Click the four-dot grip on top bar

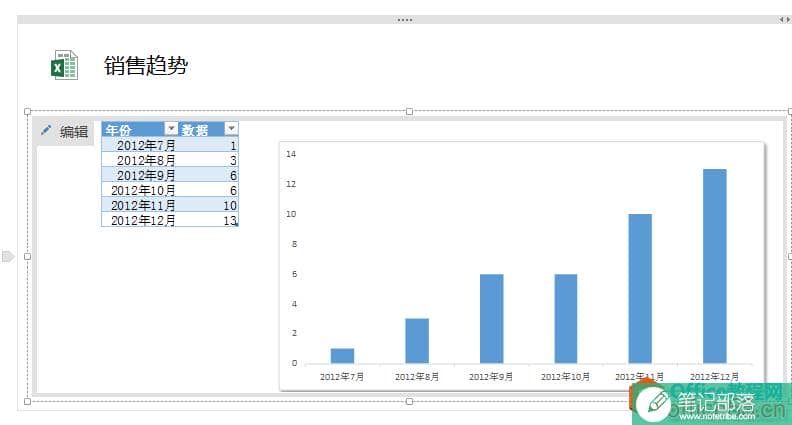tap(405, 20)
